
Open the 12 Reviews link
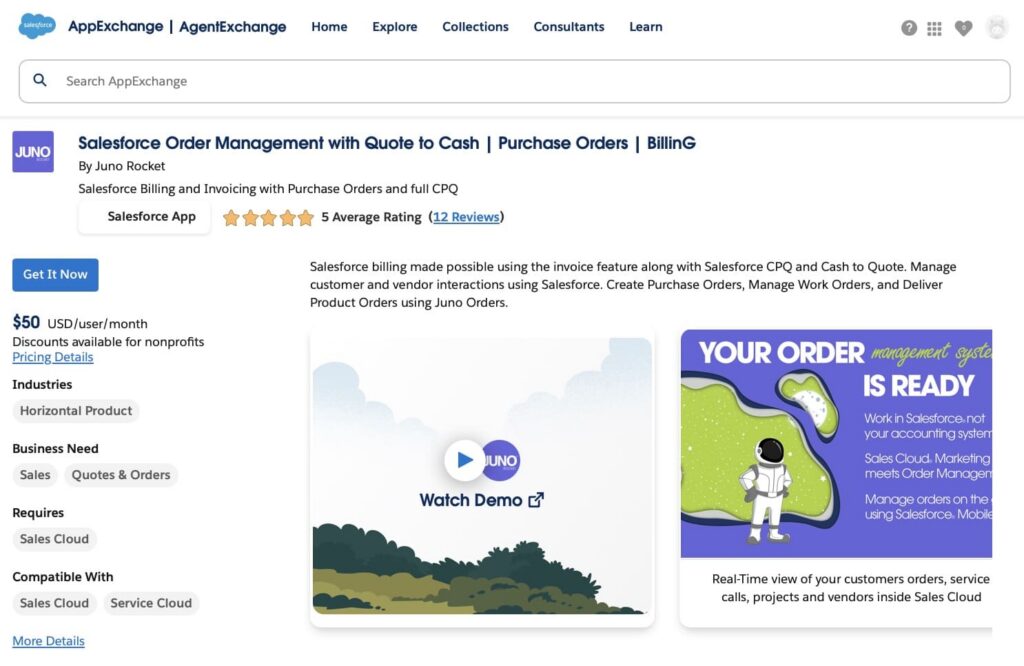click(x=466, y=217)
